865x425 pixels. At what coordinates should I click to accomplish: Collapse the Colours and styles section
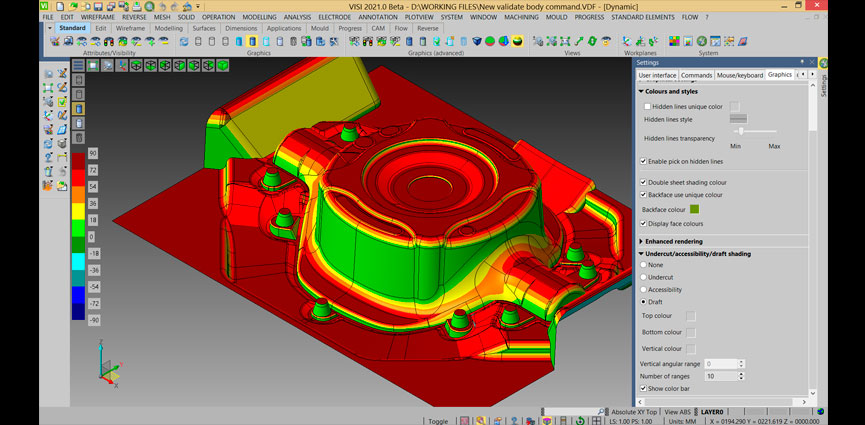pyautogui.click(x=642, y=92)
